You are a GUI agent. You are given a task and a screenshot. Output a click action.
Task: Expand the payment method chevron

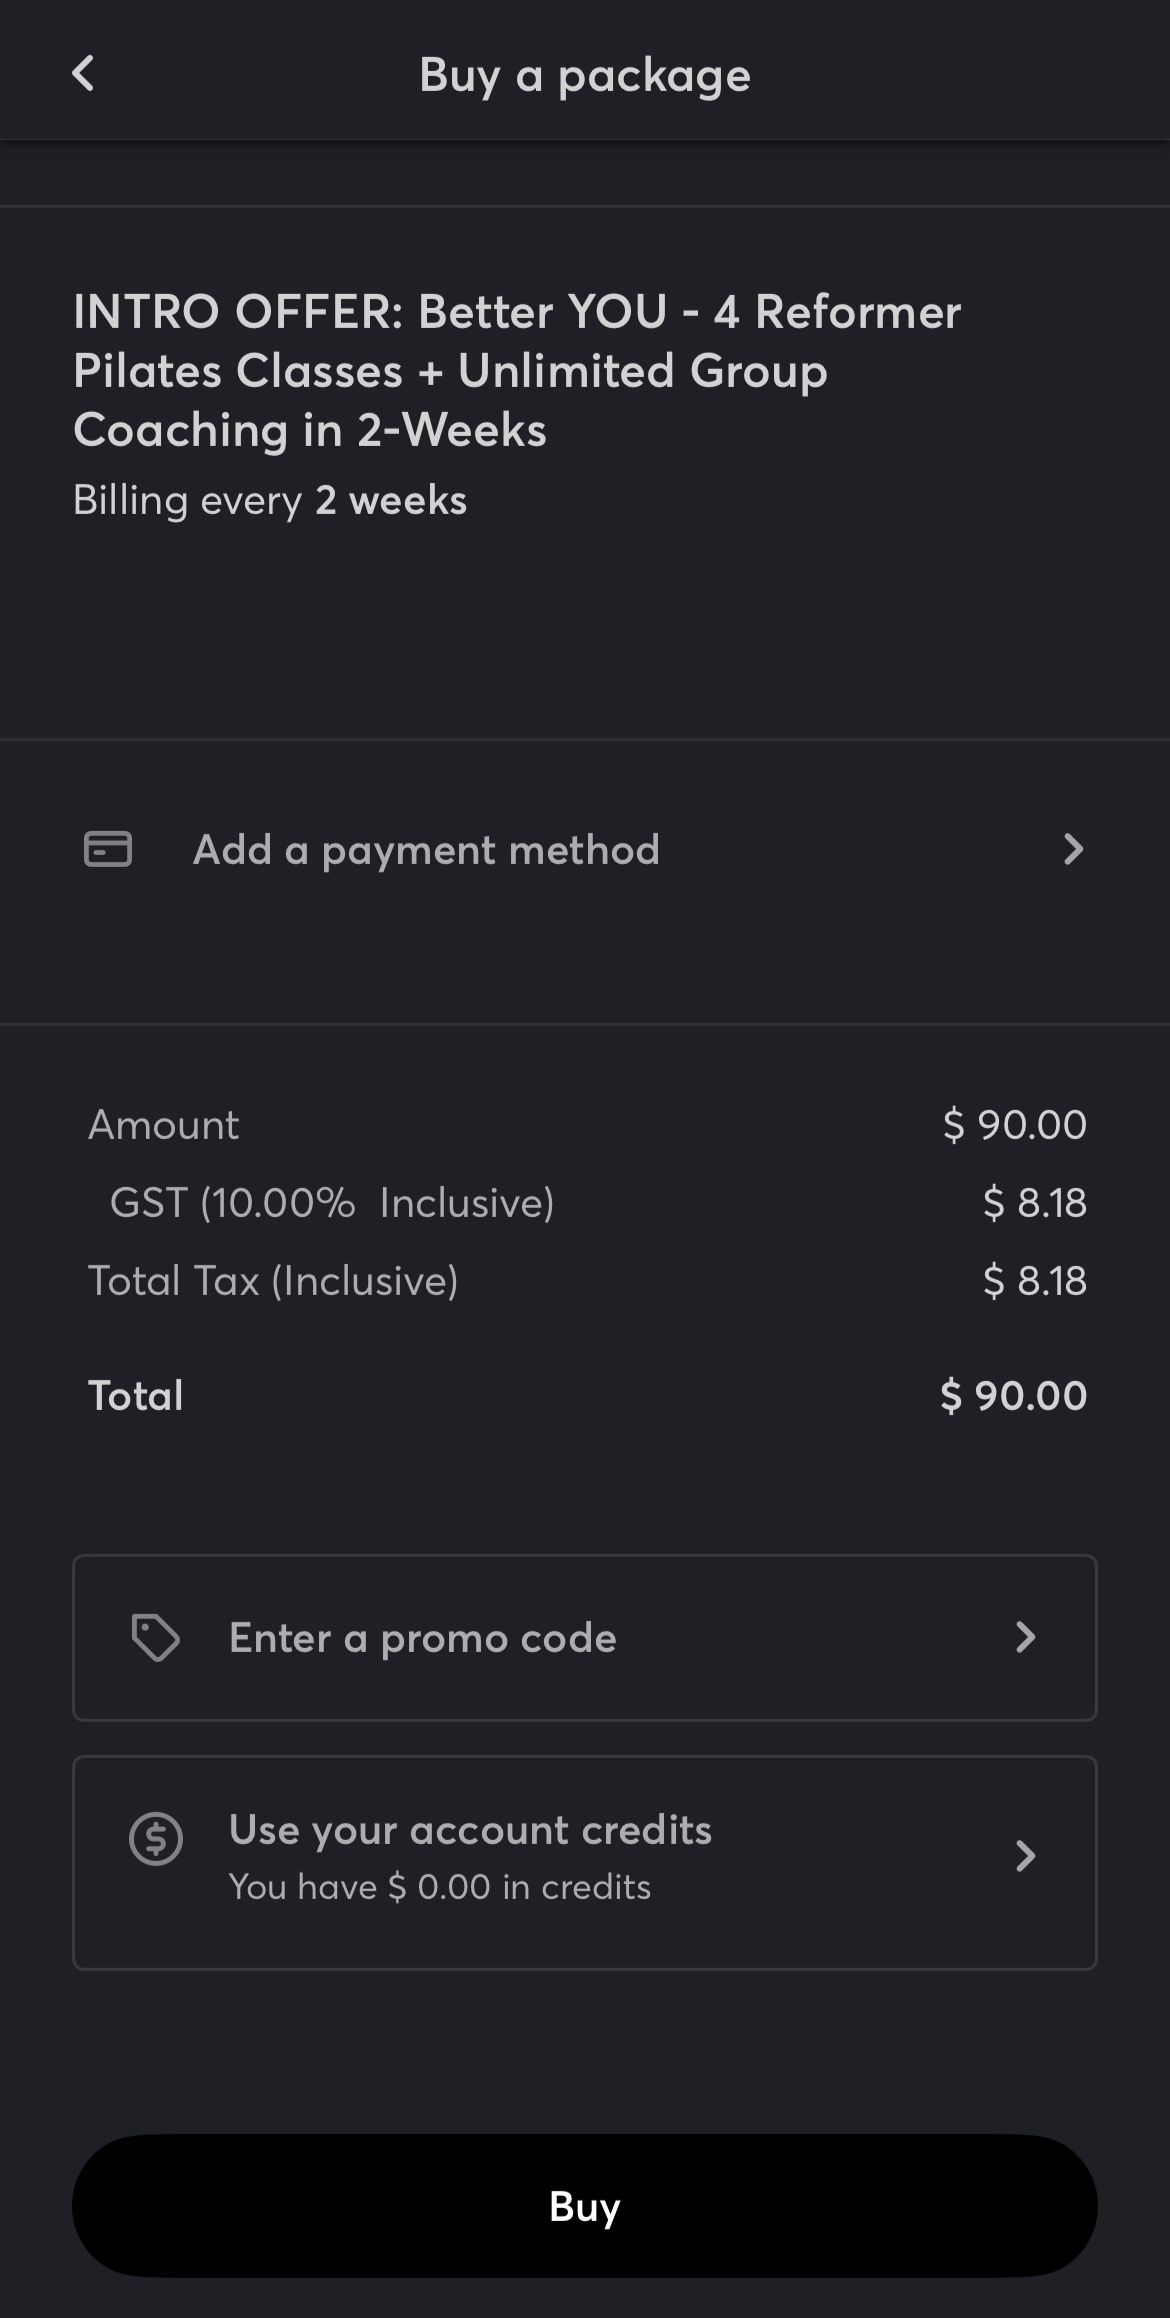pos(1073,849)
